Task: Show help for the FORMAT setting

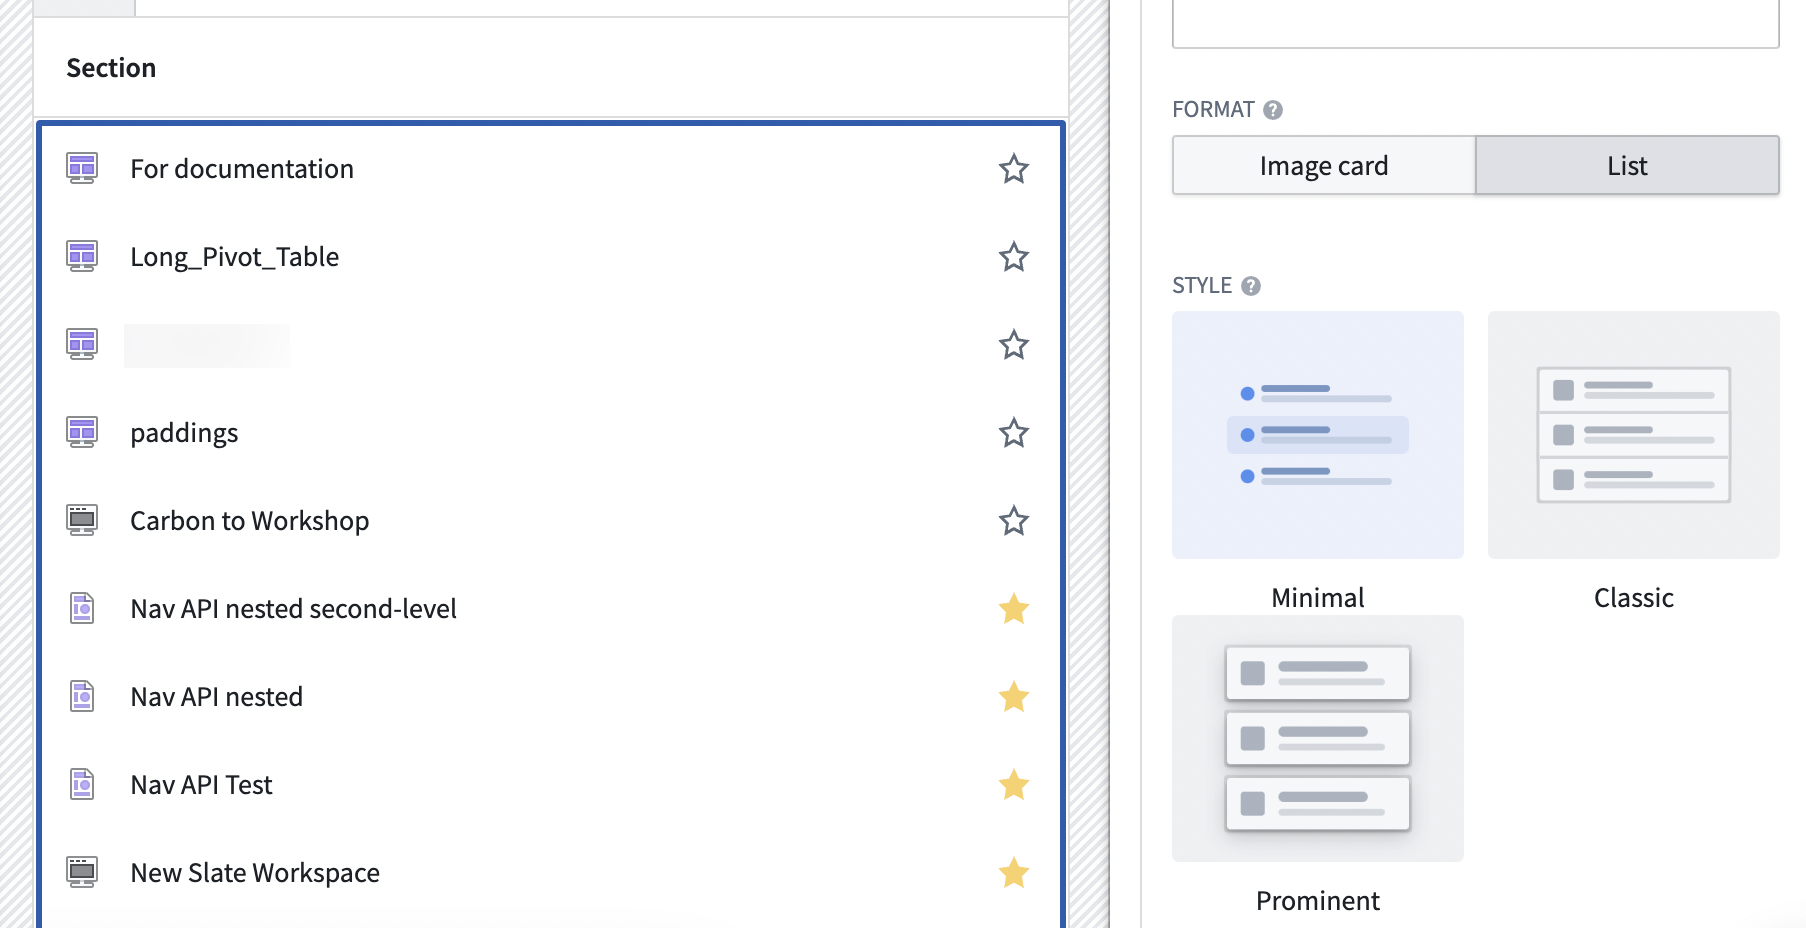Action: (x=1273, y=110)
